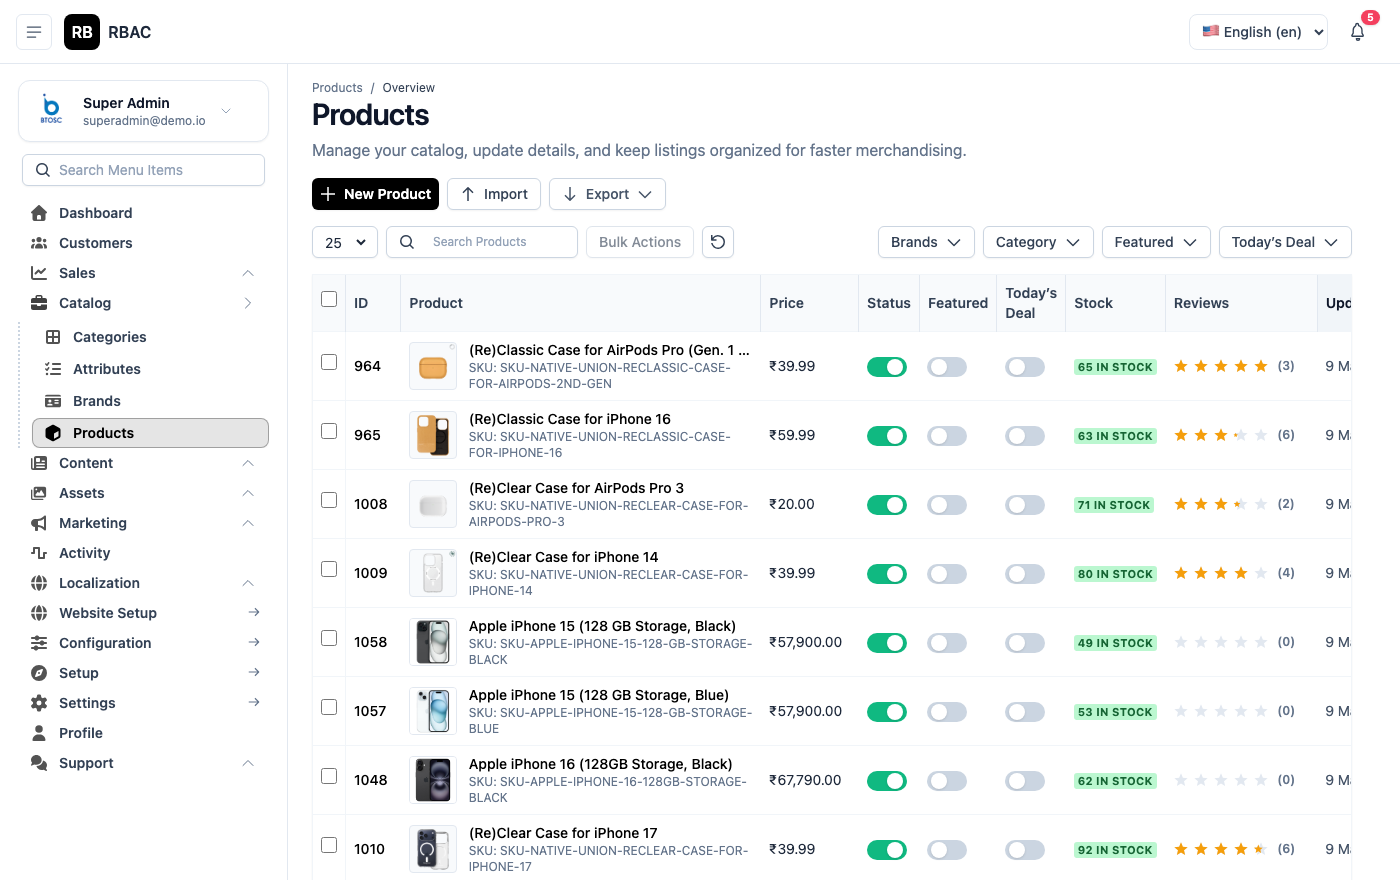Open the Featured filter dropdown
Image resolution: width=1400 pixels, height=880 pixels.
click(x=1156, y=242)
